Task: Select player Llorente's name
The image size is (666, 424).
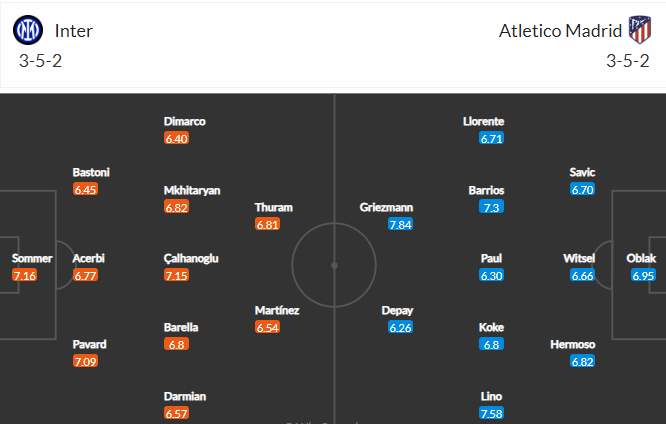Action: click(x=483, y=122)
